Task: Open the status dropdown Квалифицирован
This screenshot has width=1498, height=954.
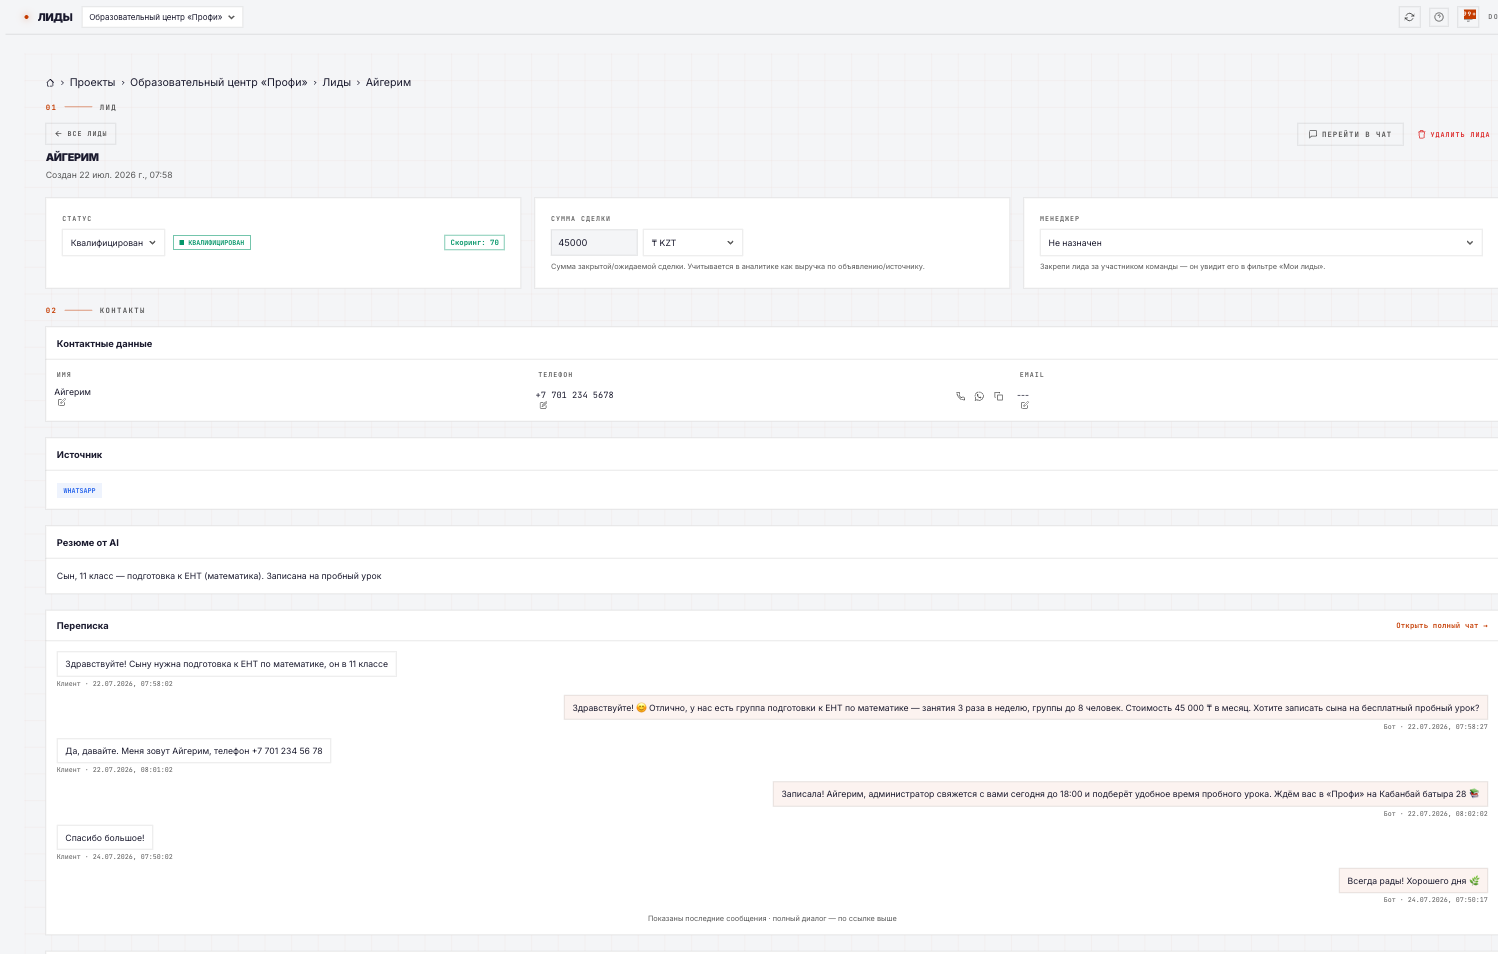Action: [x=113, y=243]
